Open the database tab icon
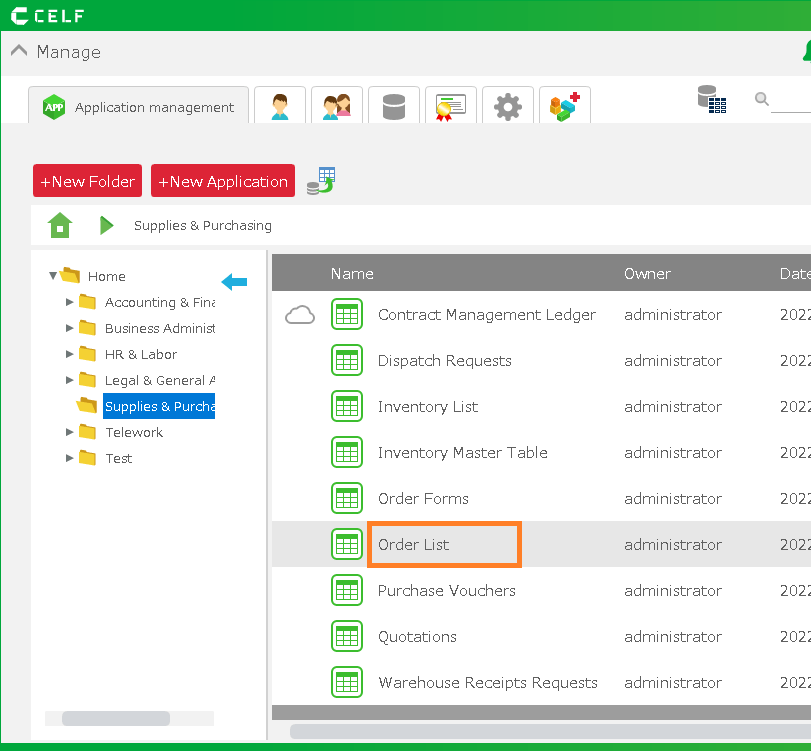The width and height of the screenshot is (811, 751). (394, 105)
